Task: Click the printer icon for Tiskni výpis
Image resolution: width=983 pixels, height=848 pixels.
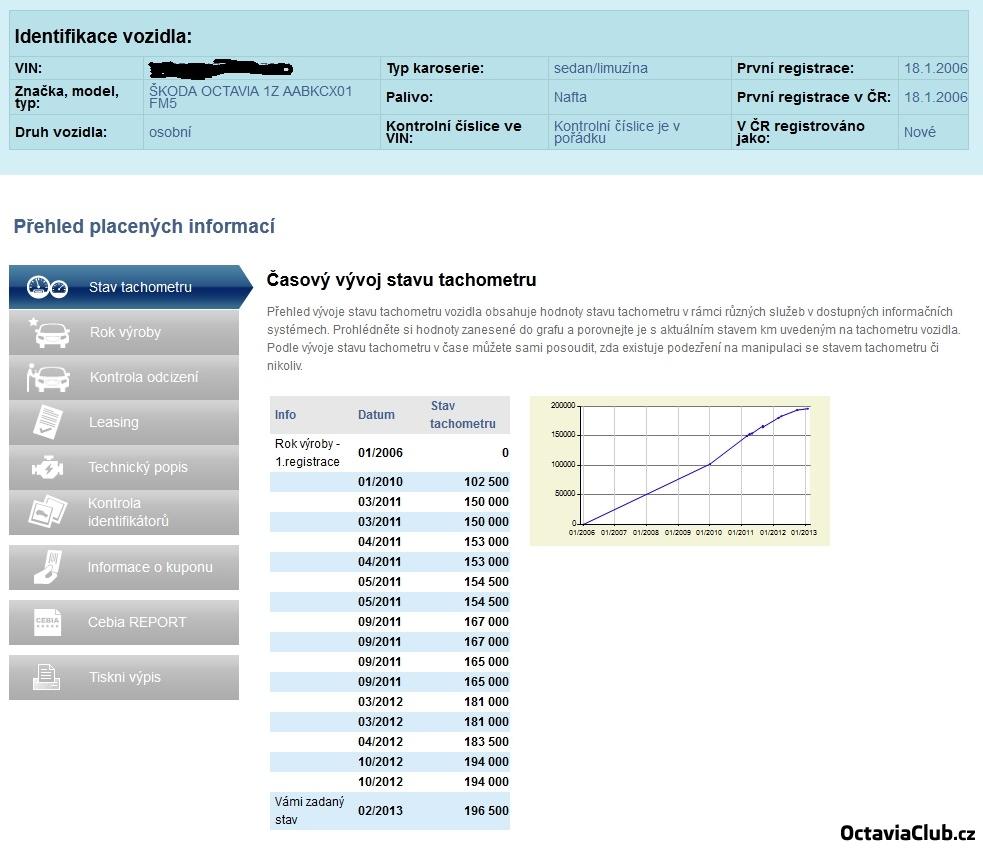Action: click(x=48, y=677)
